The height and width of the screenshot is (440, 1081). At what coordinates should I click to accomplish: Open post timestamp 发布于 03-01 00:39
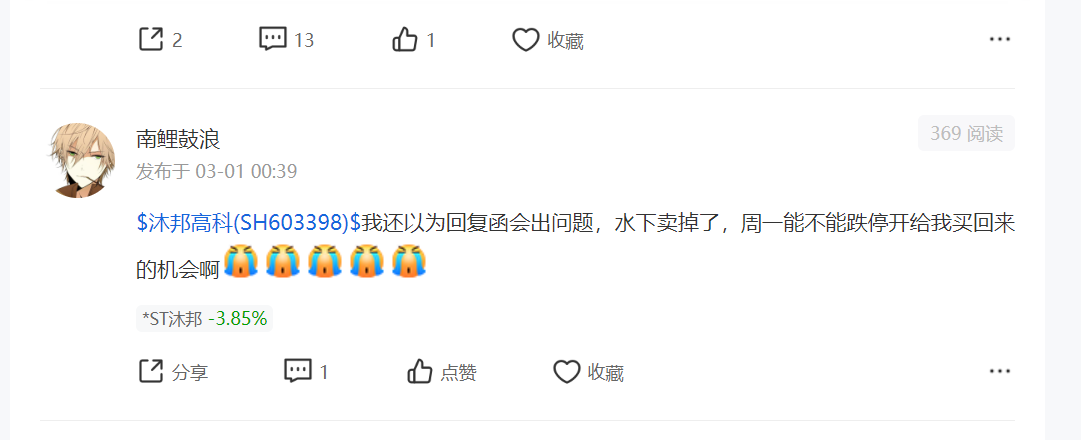click(x=216, y=171)
